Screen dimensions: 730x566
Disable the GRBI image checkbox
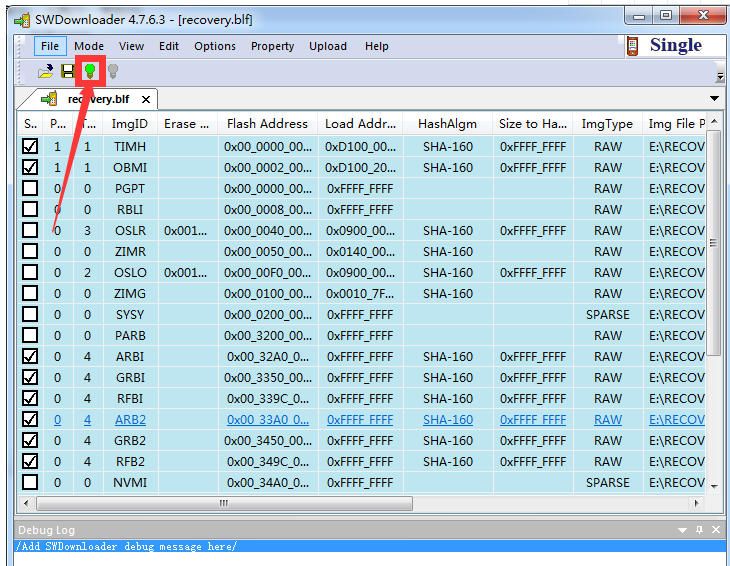pos(30,377)
